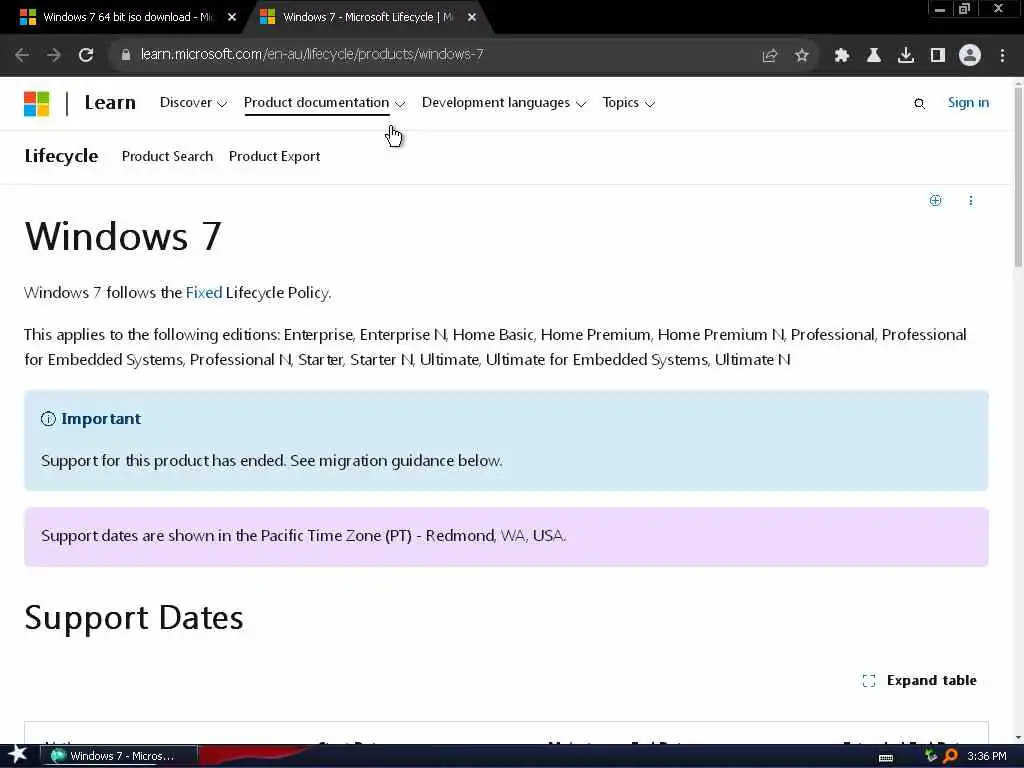Select the Windows 7 - Microsoft Lifecycle tab
The image size is (1024, 768).
(x=366, y=18)
